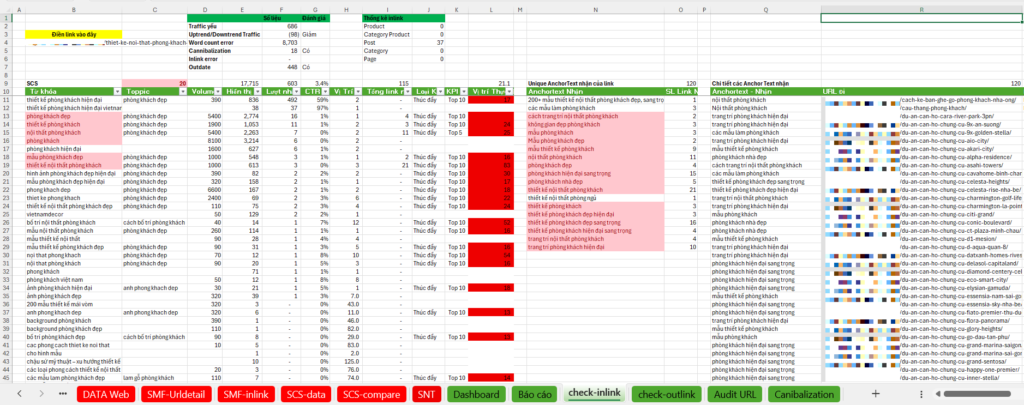Image resolution: width=1024 pixels, height=405 pixels.
Task: Open filter dropdown for Lượt nhấp column
Action: coord(295,92)
